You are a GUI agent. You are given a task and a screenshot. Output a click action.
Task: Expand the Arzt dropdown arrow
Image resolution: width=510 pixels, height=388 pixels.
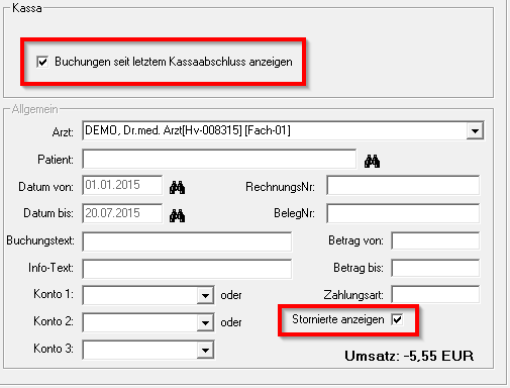475,131
